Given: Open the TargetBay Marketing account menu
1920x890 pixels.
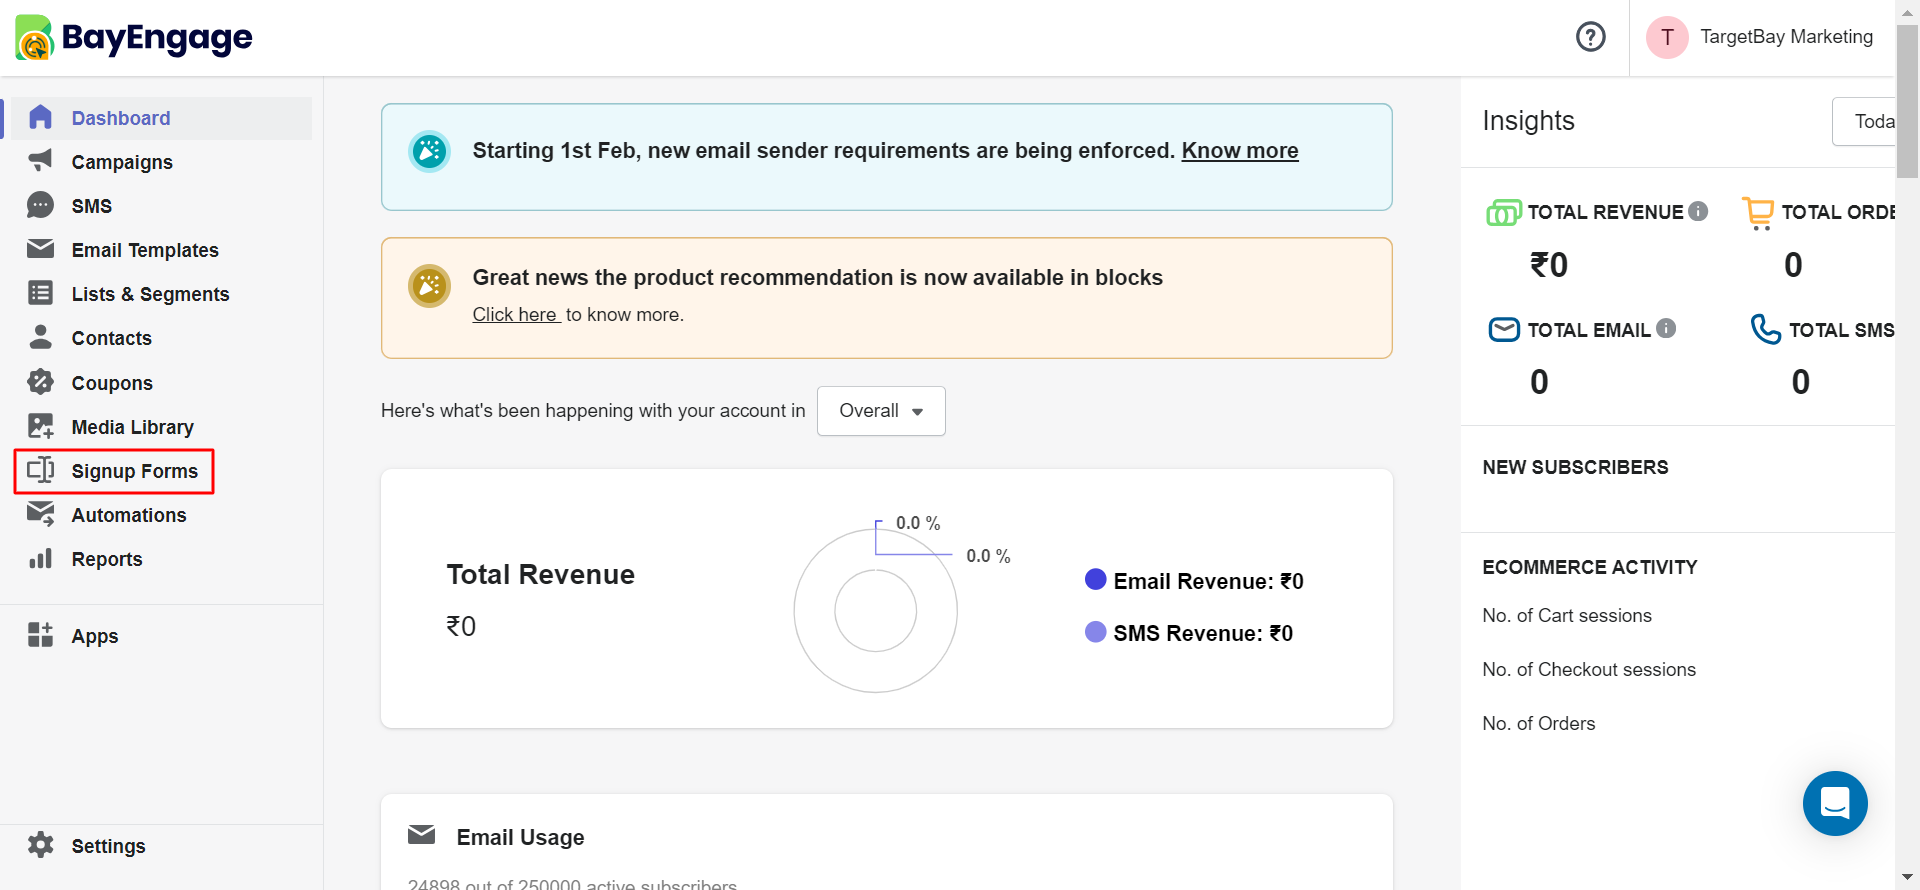Looking at the screenshot, I should coord(1761,37).
